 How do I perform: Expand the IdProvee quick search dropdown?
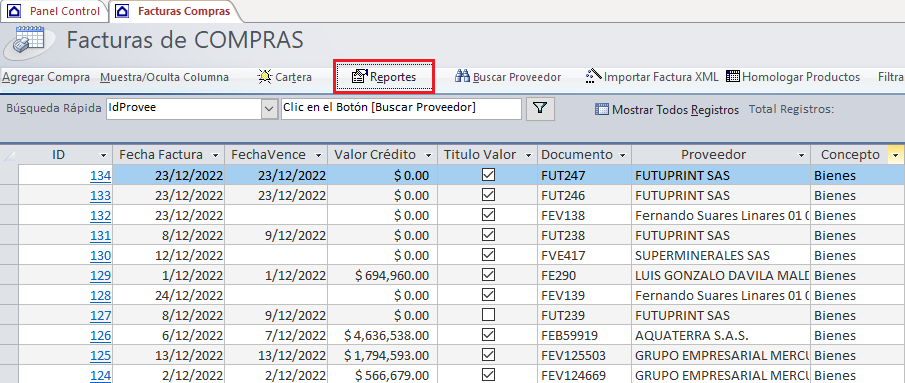point(270,108)
